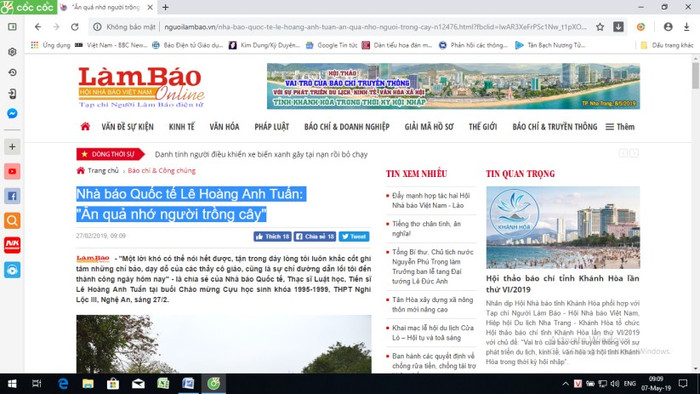This screenshot has height=394, width=700.
Task: Open the Ứng dụng apps bookmark
Action: [50, 45]
